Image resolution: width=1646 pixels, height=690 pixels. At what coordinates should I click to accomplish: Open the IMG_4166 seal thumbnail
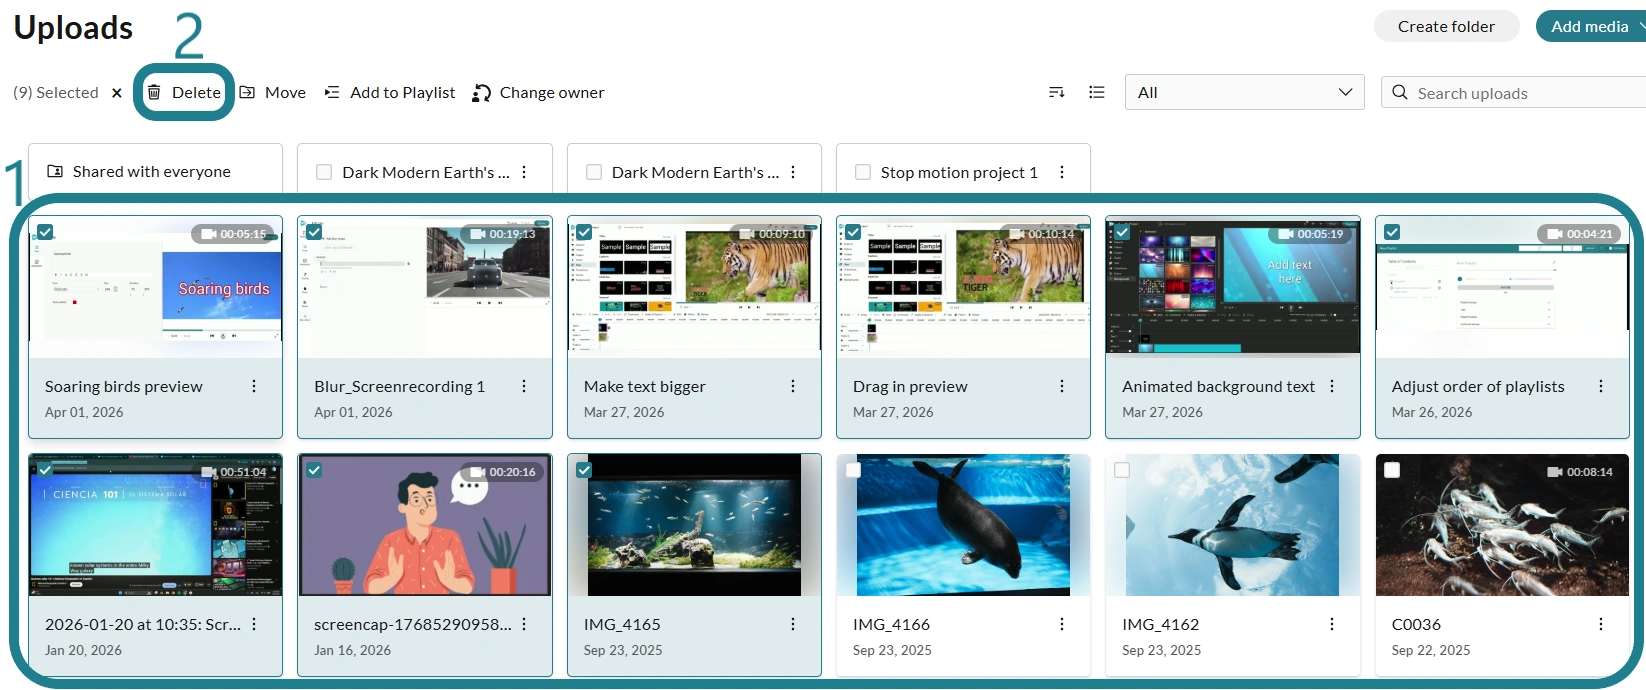coord(963,526)
